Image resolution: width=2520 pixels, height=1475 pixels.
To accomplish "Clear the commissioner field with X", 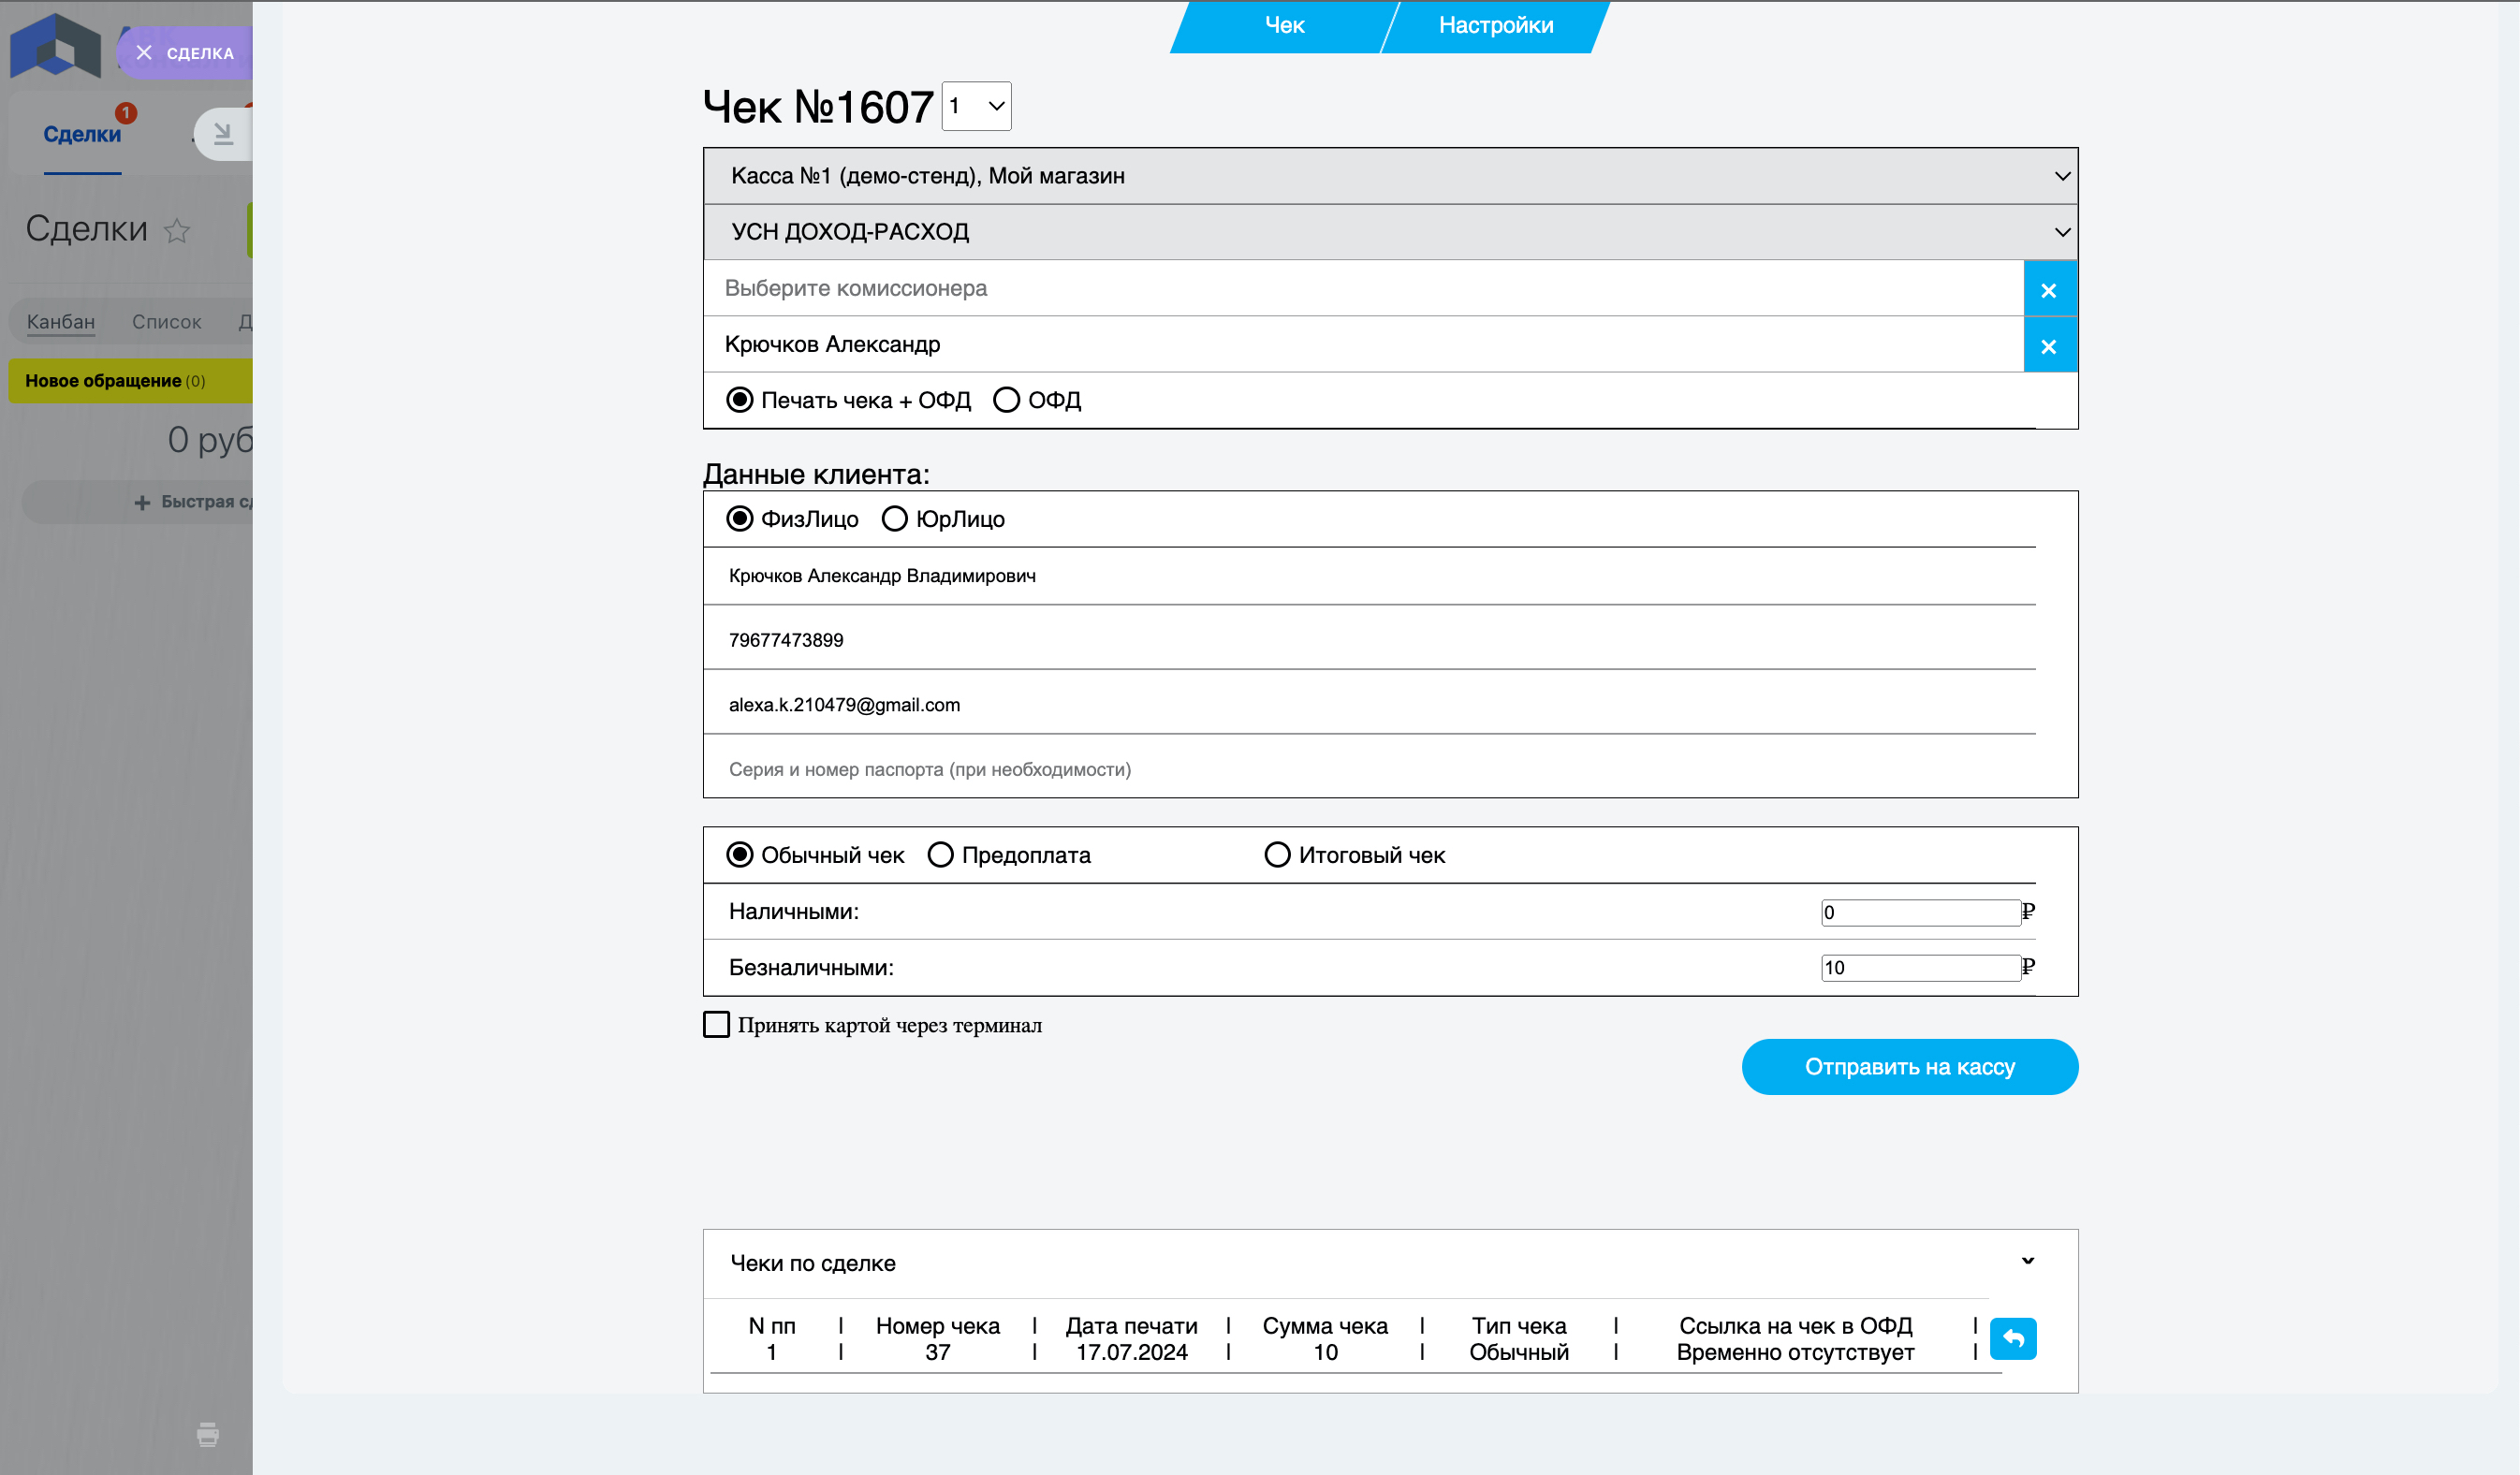I will 2049,290.
